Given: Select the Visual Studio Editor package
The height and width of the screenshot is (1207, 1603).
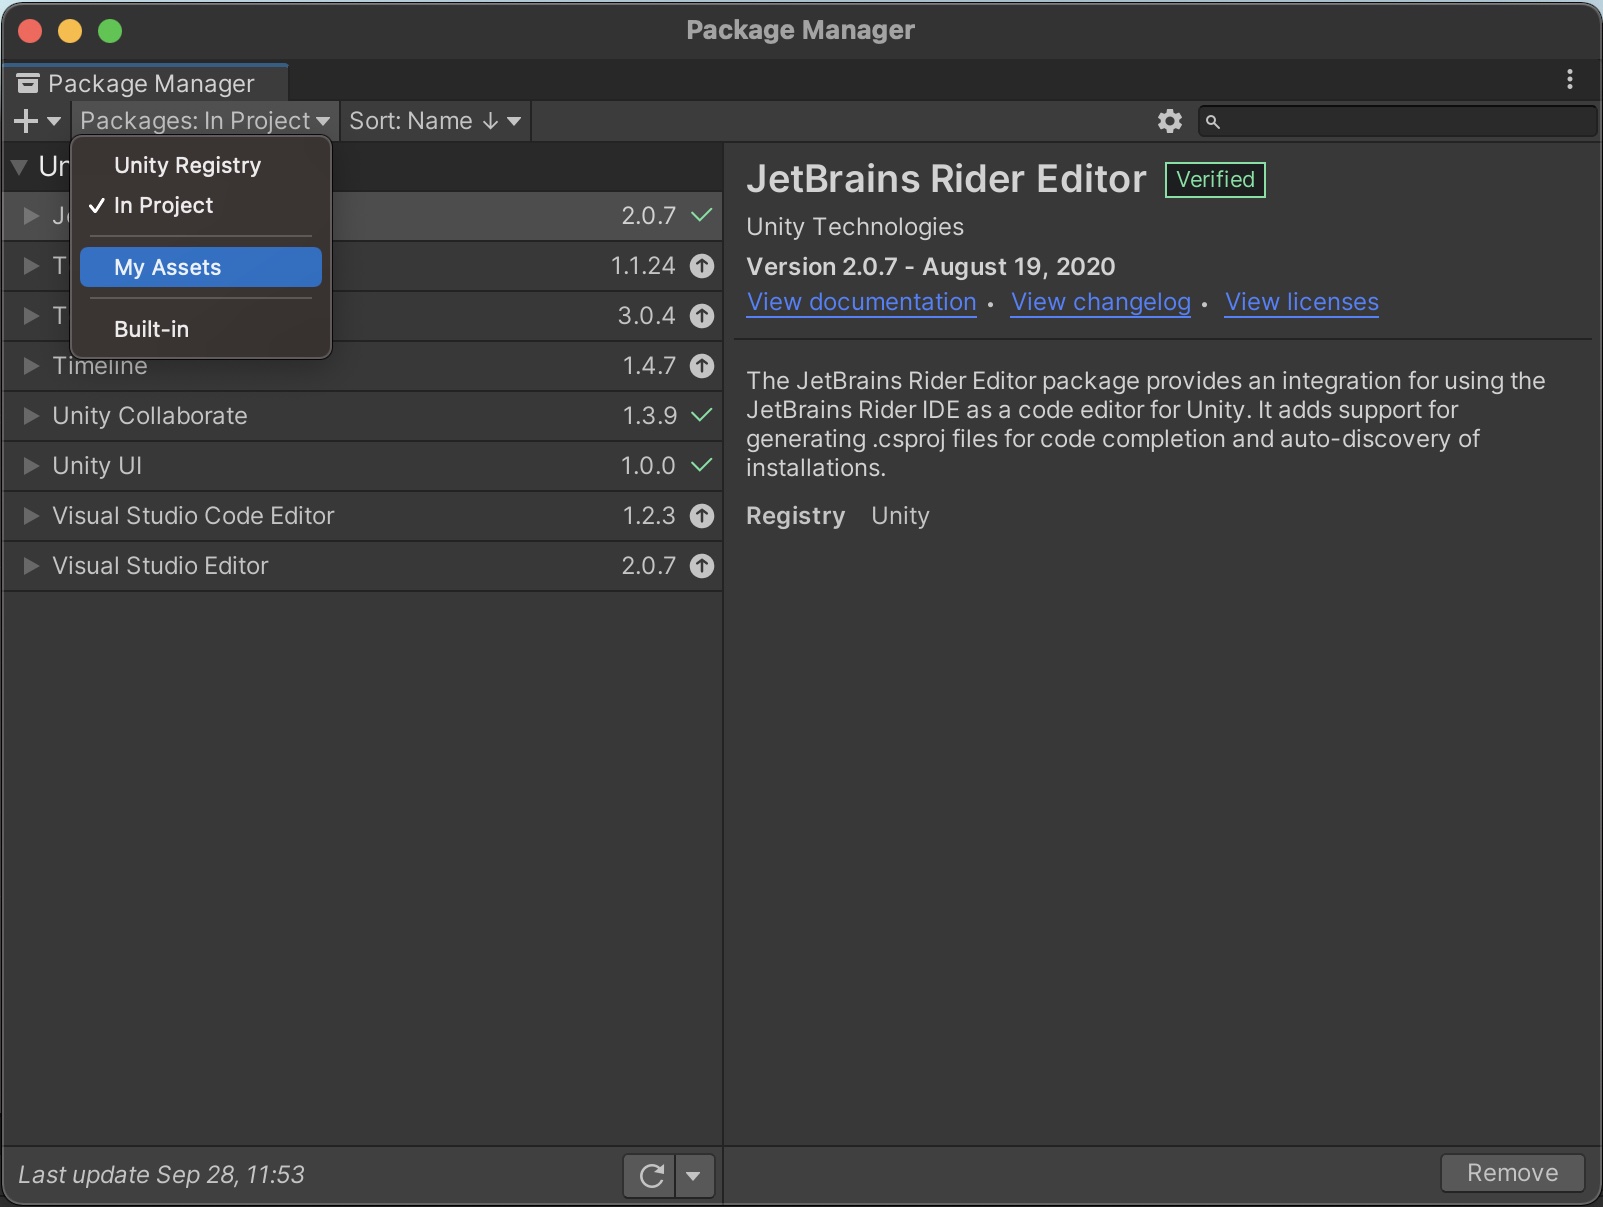Looking at the screenshot, I should click(x=362, y=566).
